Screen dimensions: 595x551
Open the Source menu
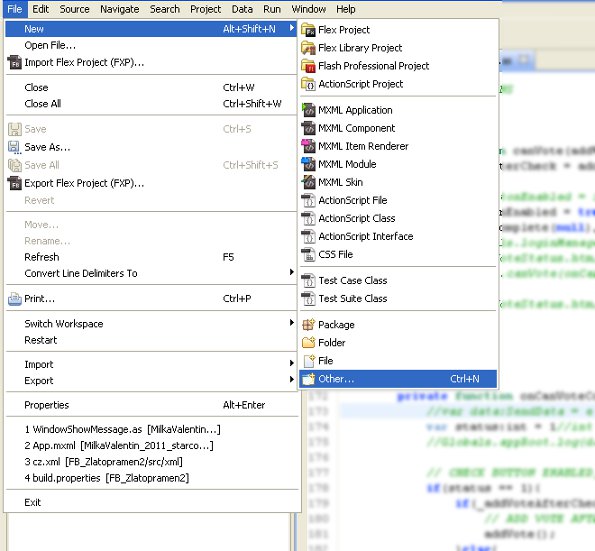74,9
